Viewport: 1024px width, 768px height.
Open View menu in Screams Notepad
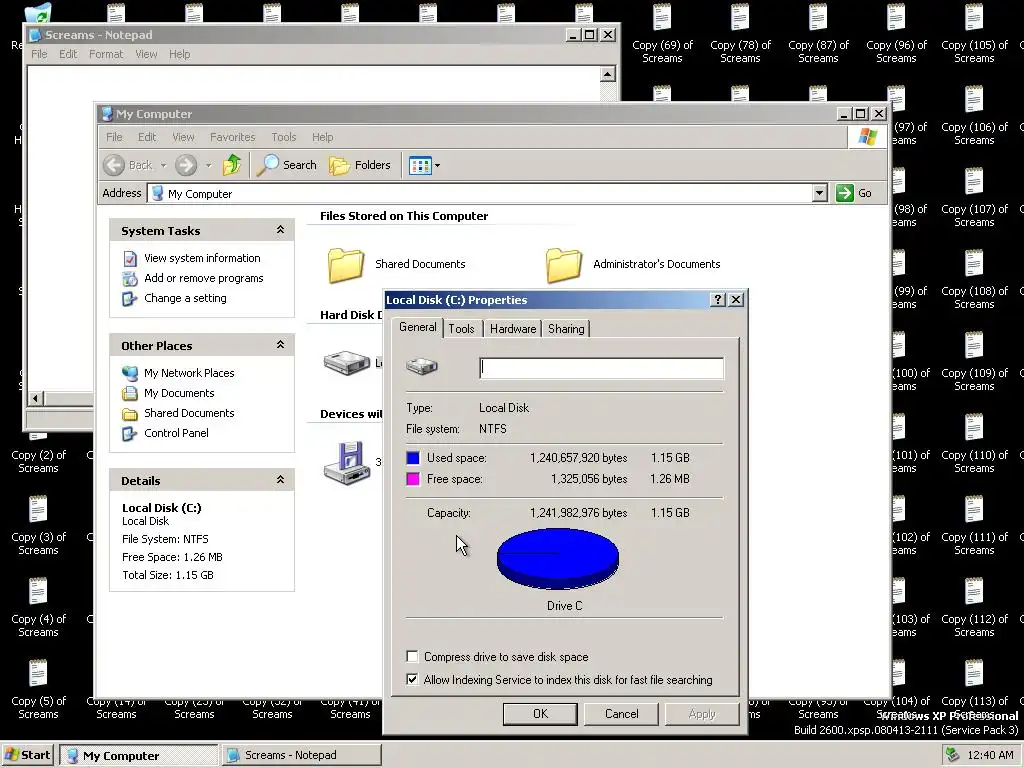[146, 54]
